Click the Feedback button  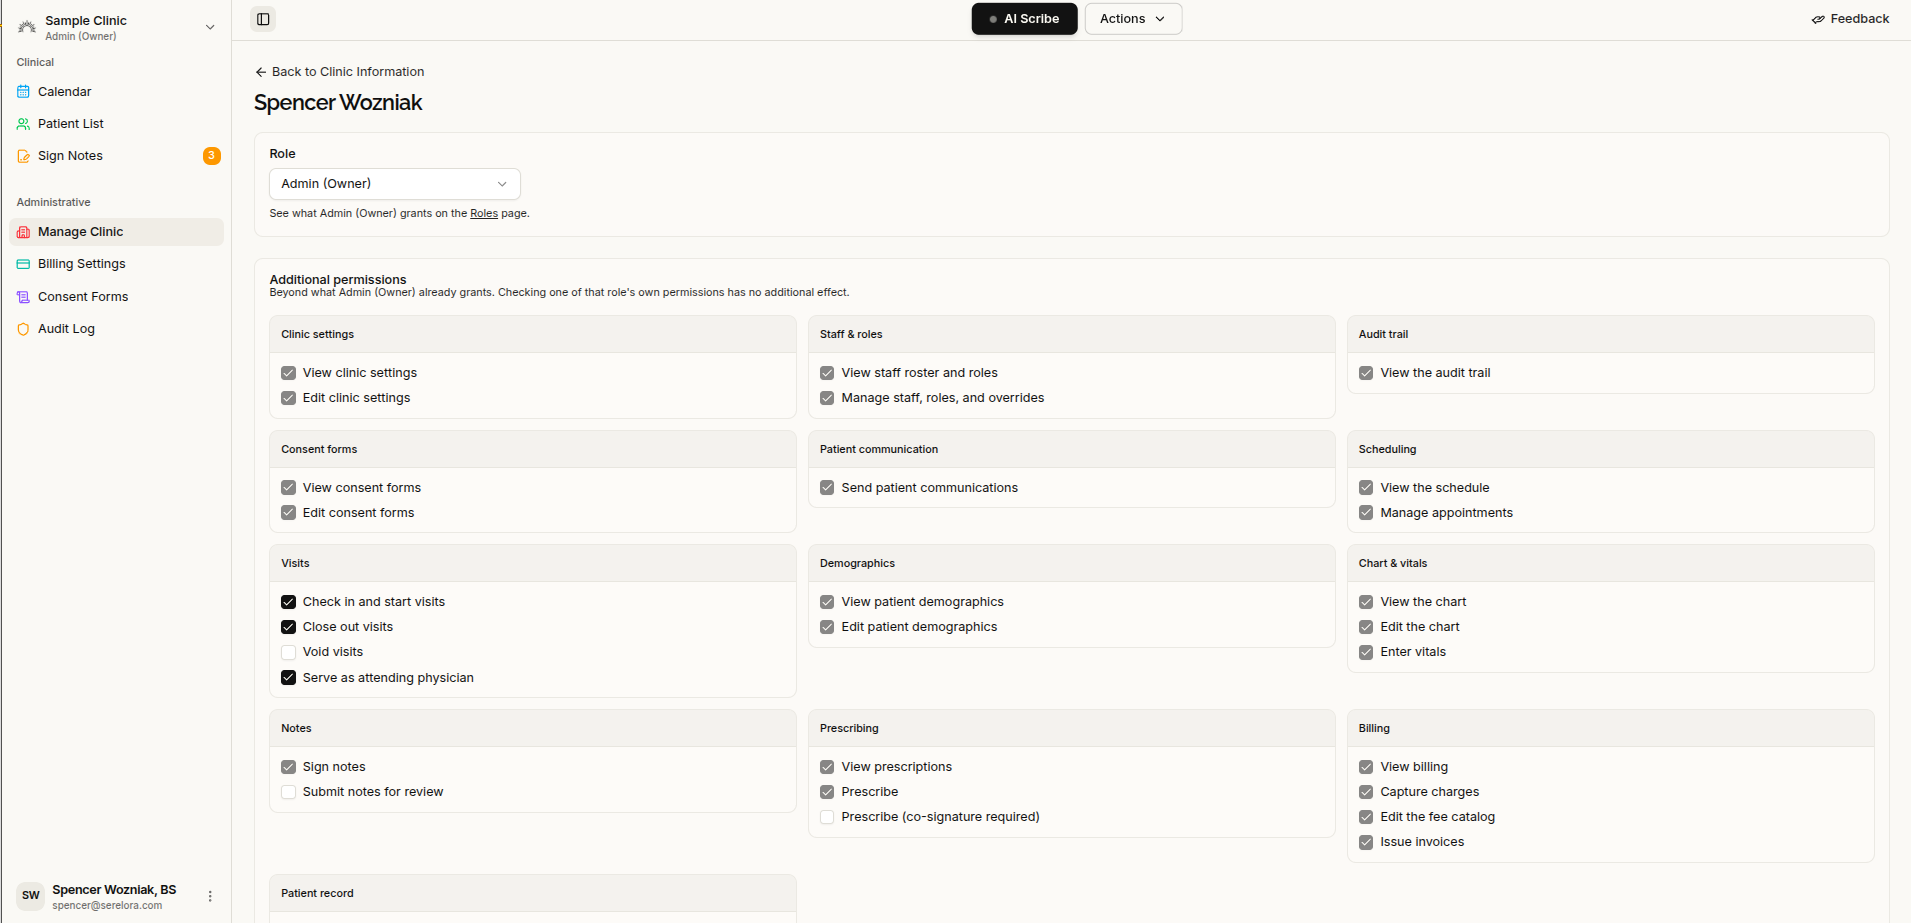1850,19
